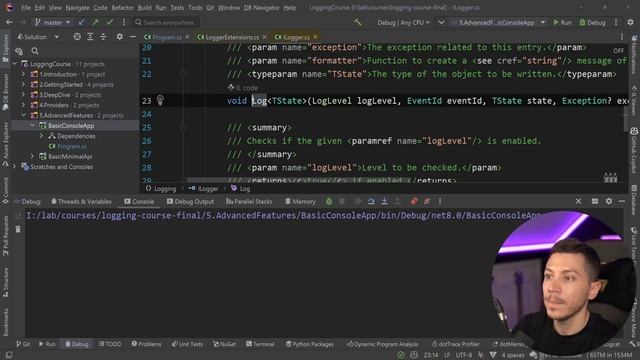
Task: Open the Unit Tests tool window
Action: (187, 344)
